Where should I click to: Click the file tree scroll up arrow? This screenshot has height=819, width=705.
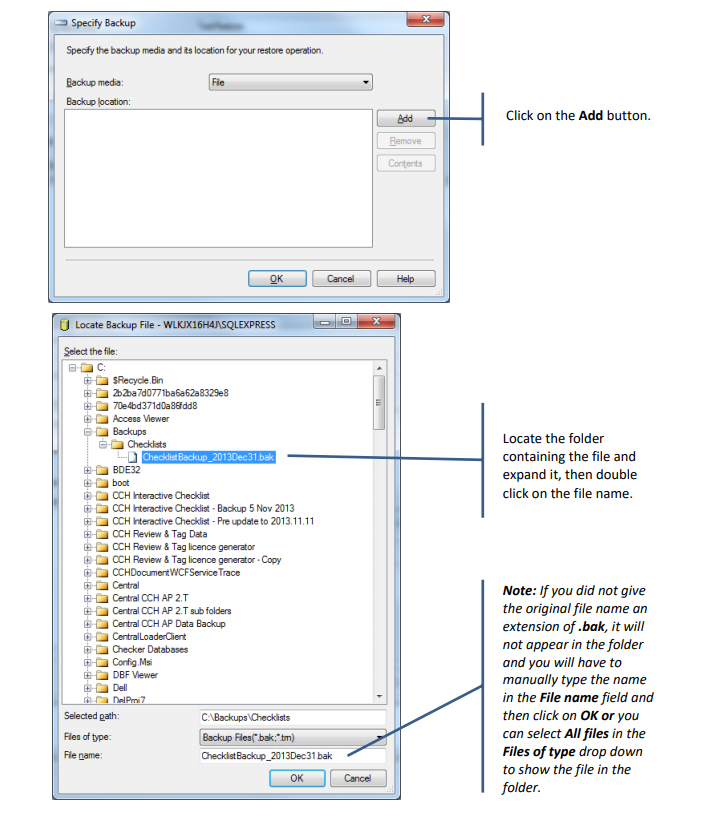click(380, 368)
